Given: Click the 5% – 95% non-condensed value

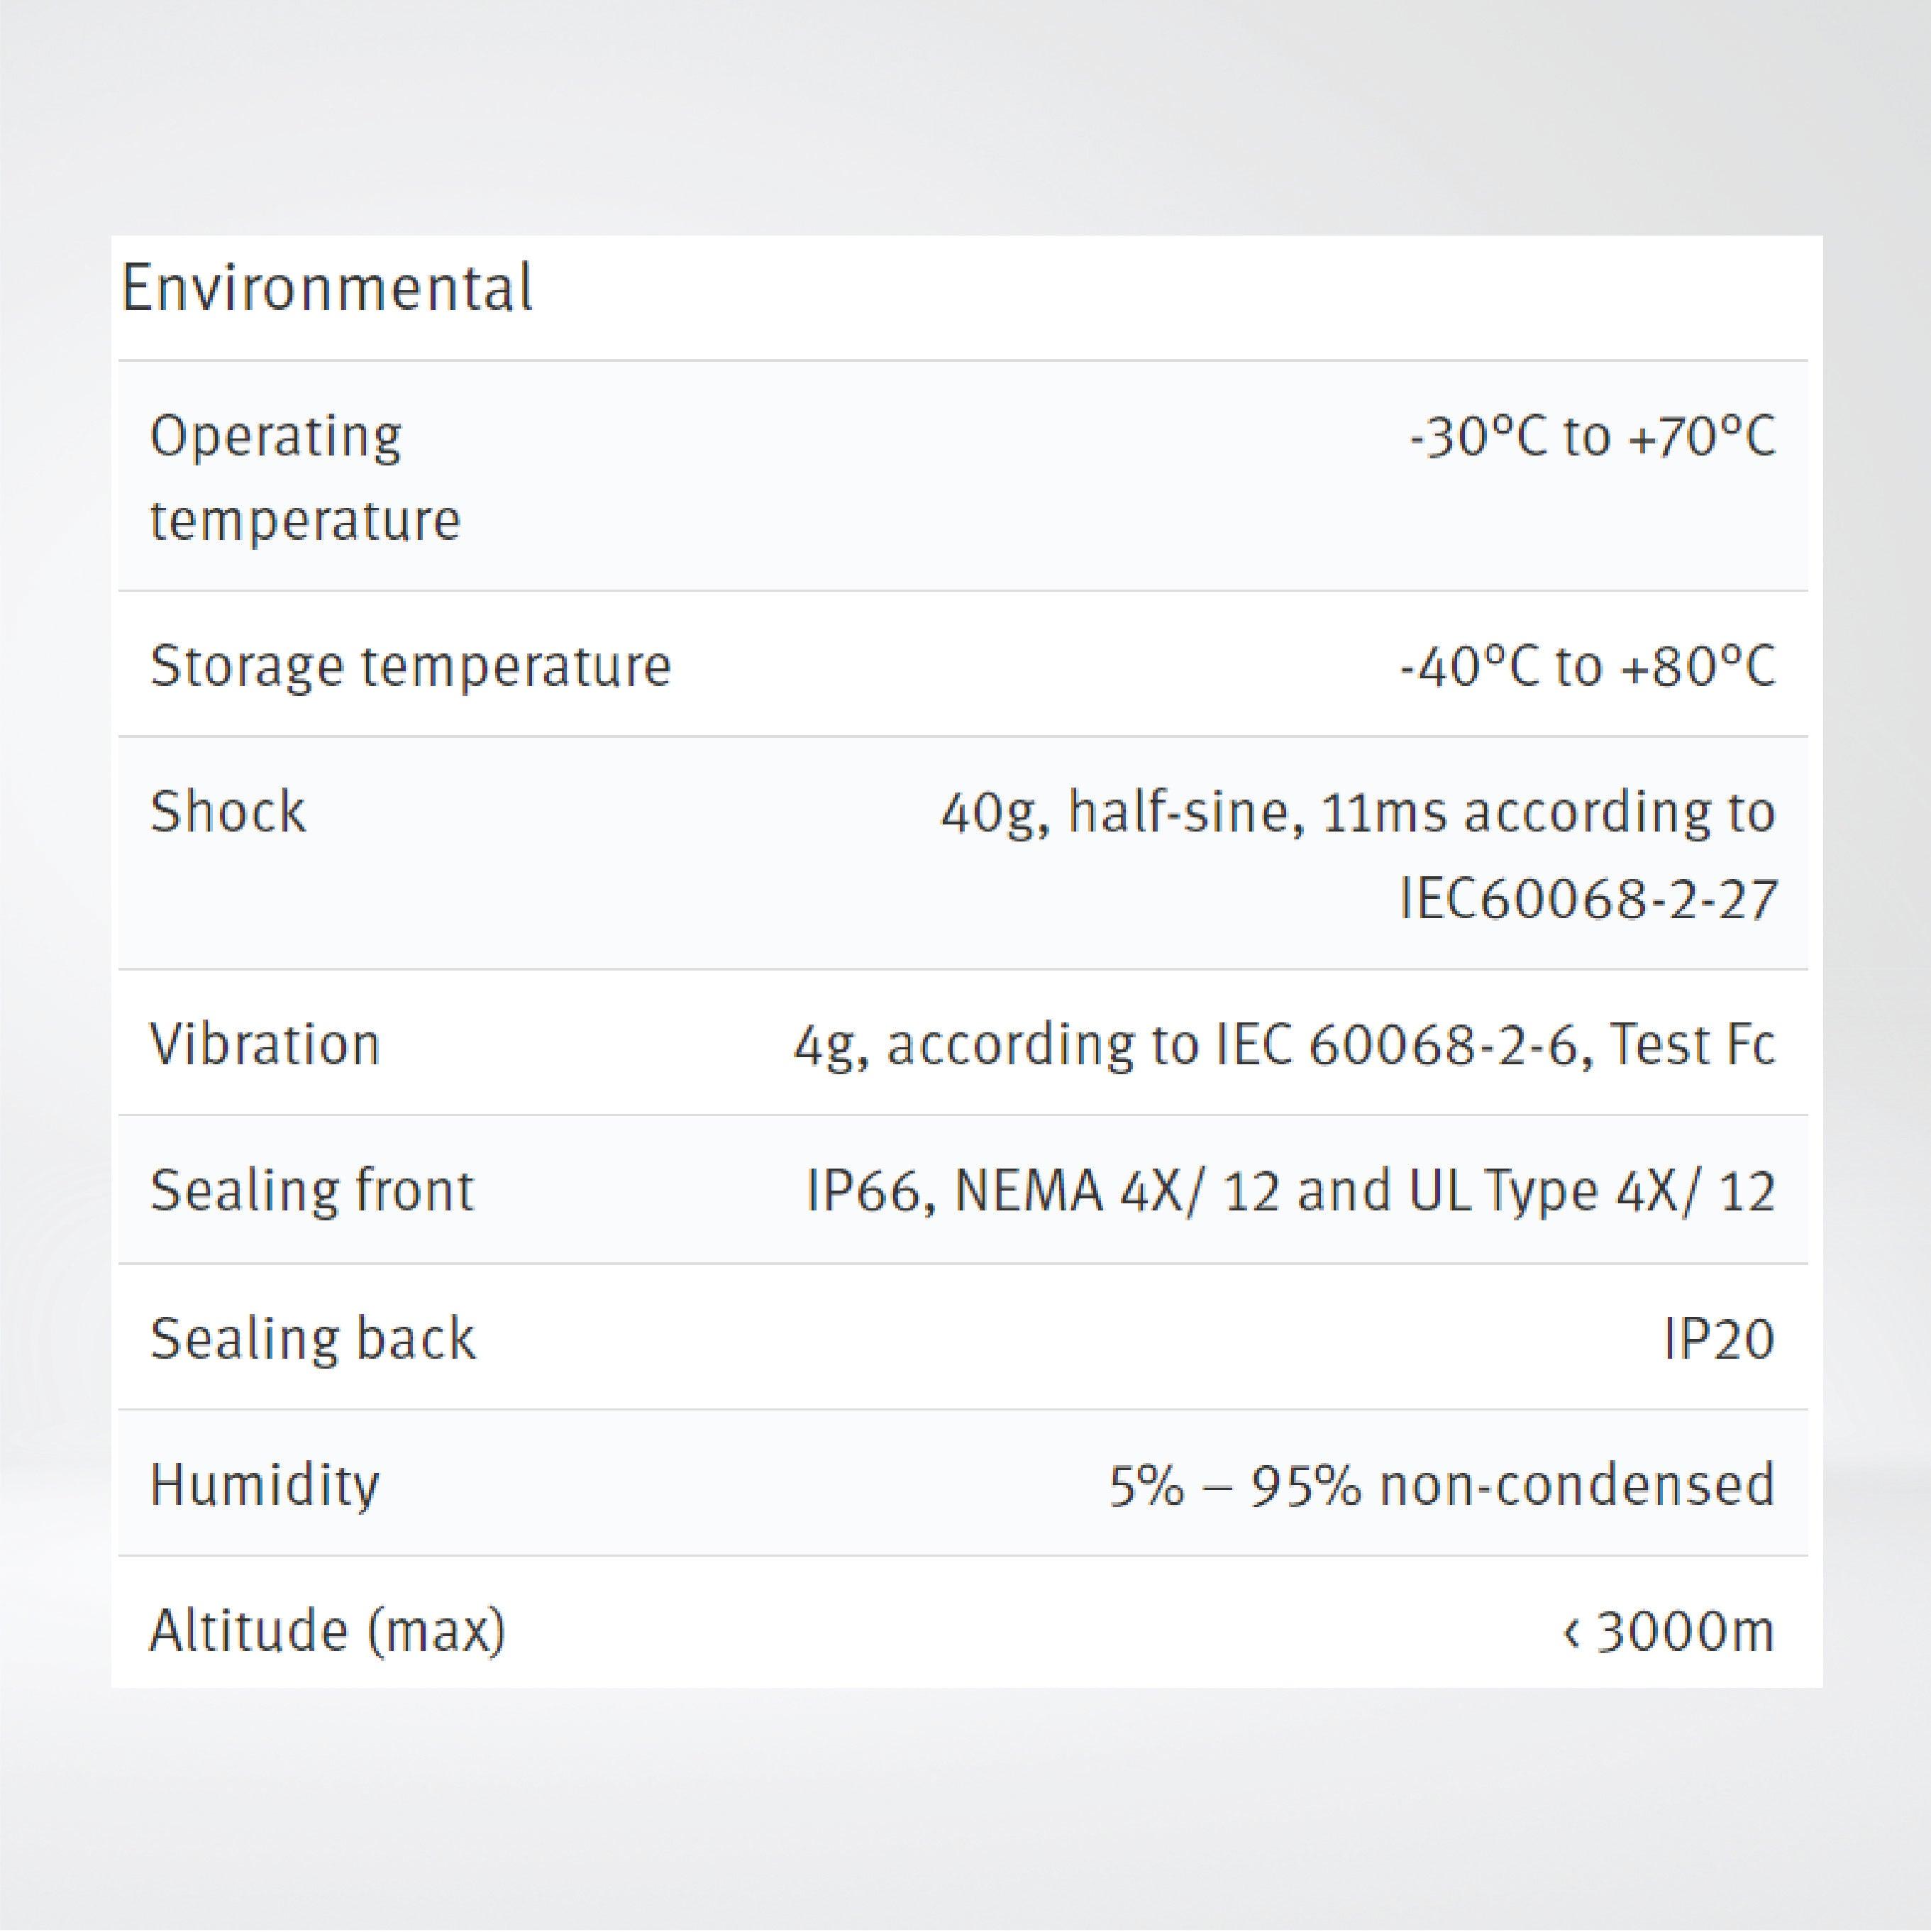Looking at the screenshot, I should pos(1441,1485).
